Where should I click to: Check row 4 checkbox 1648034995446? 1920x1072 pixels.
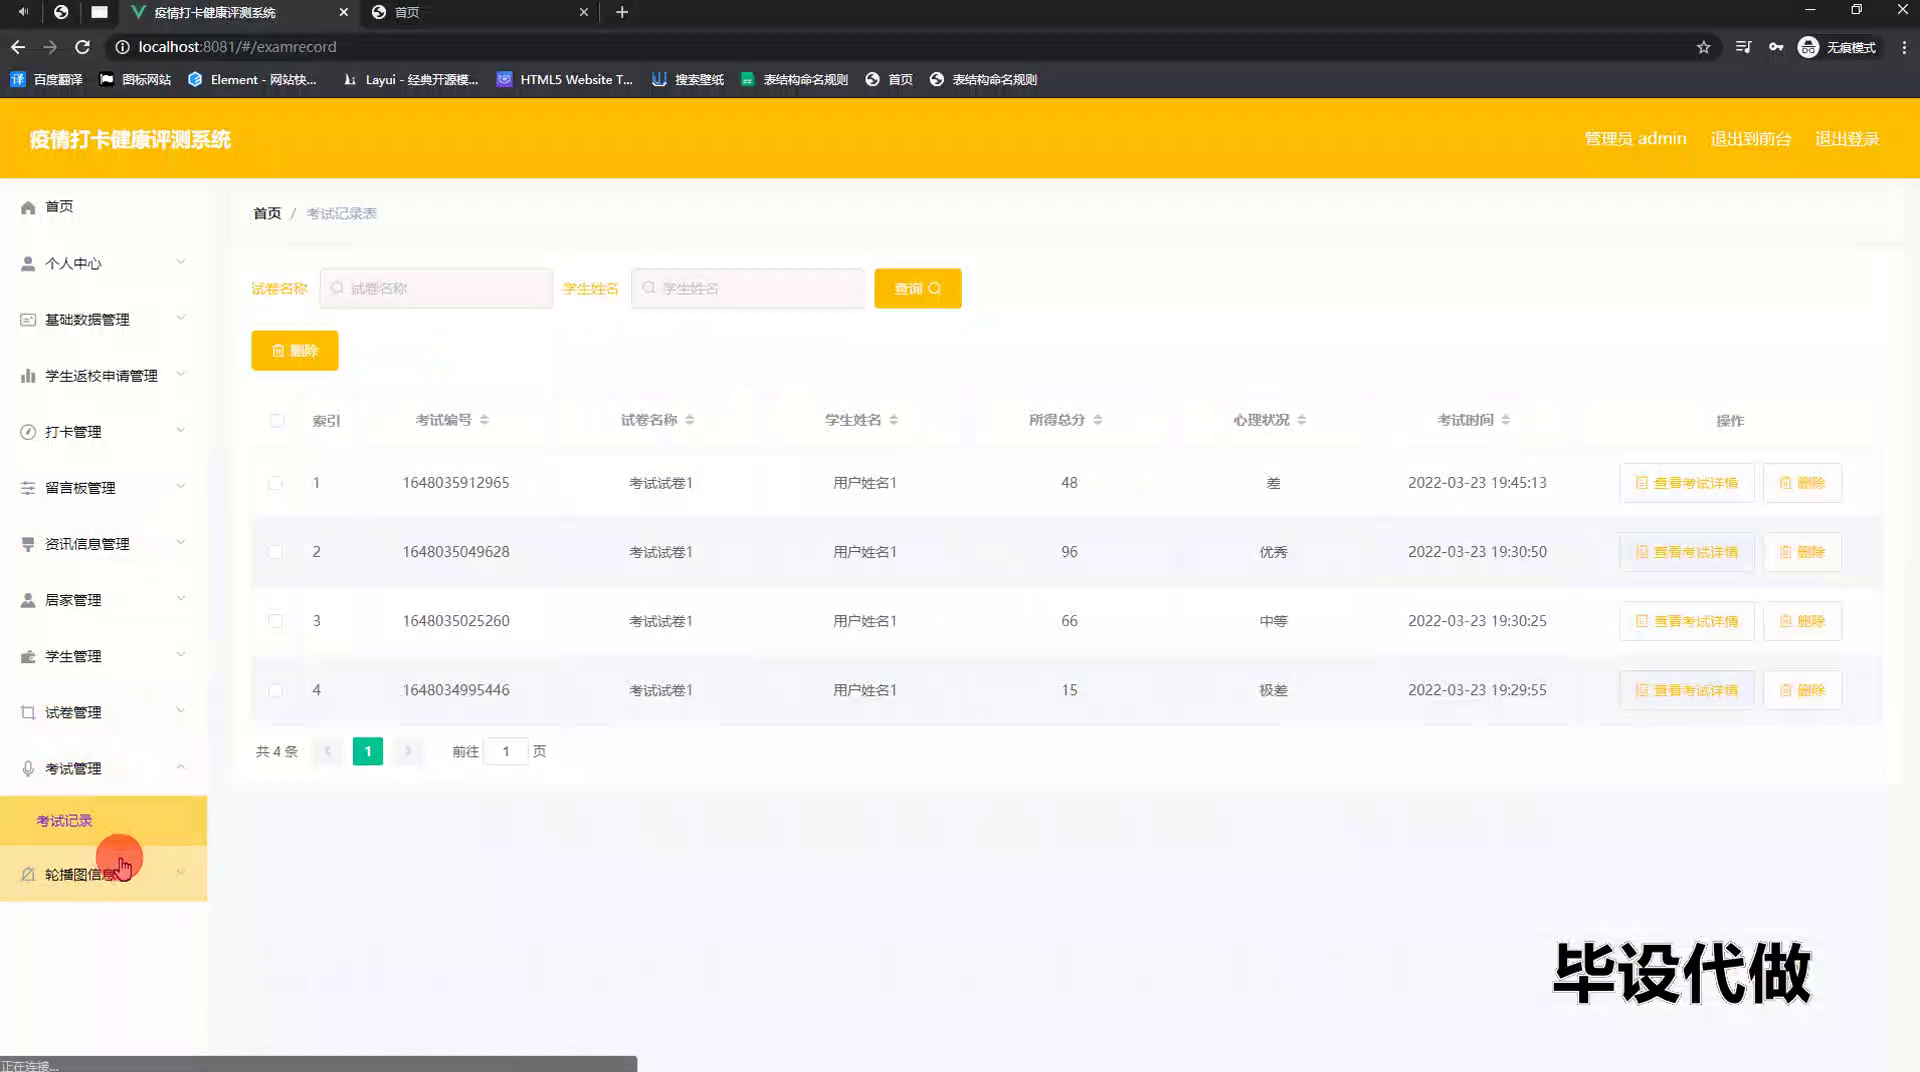[x=275, y=690]
